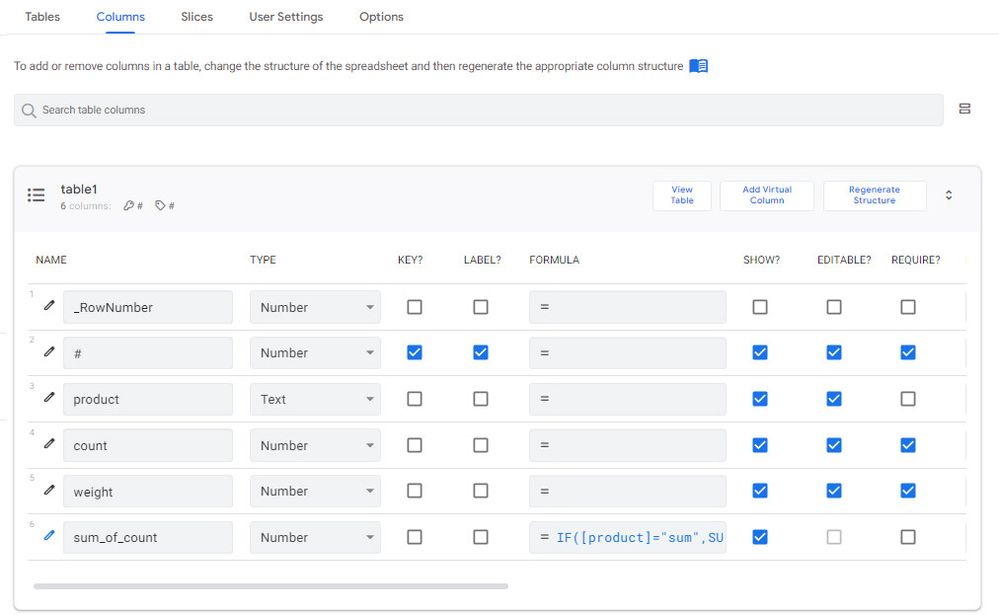Check KEY for the weight column
999x615 pixels.
[x=414, y=491]
